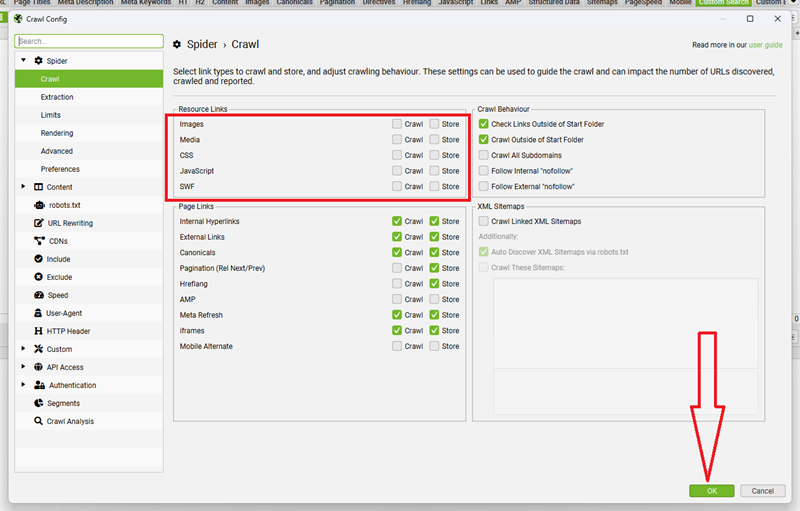The width and height of the screenshot is (800, 511).
Task: Click the HTTP Header H icon
Action: point(38,331)
